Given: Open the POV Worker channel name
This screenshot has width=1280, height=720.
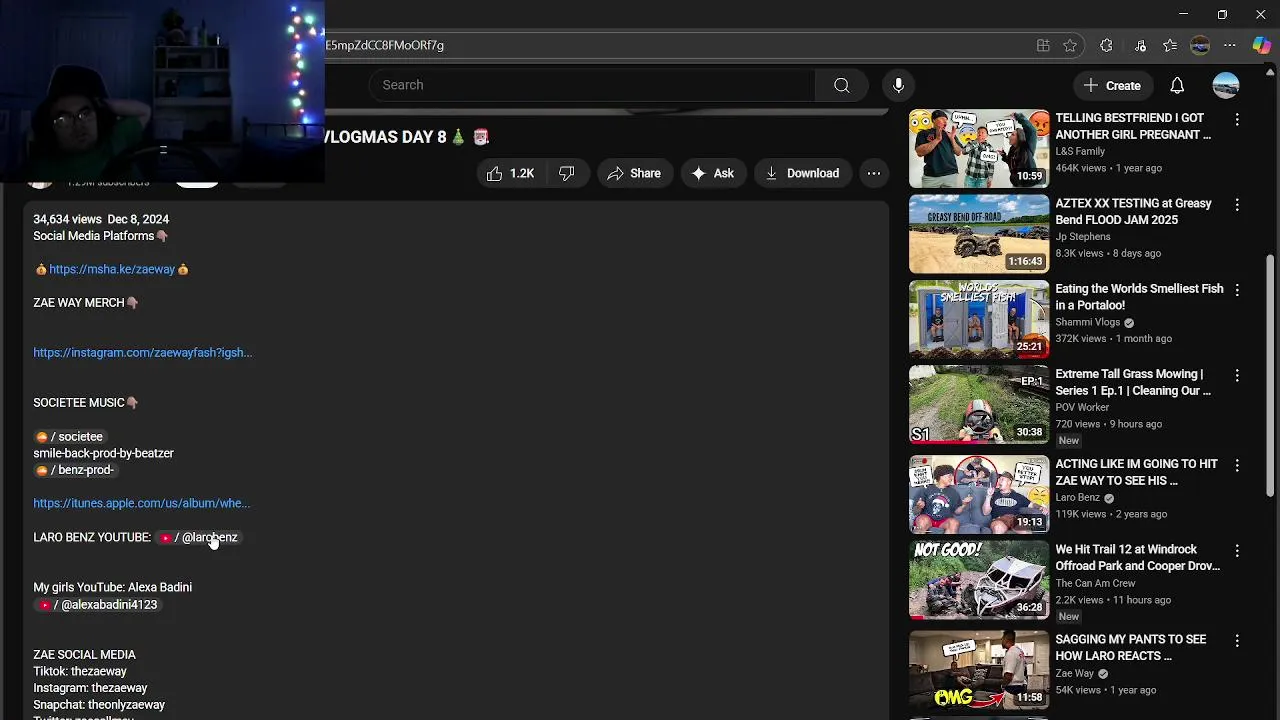Looking at the screenshot, I should point(1082,407).
